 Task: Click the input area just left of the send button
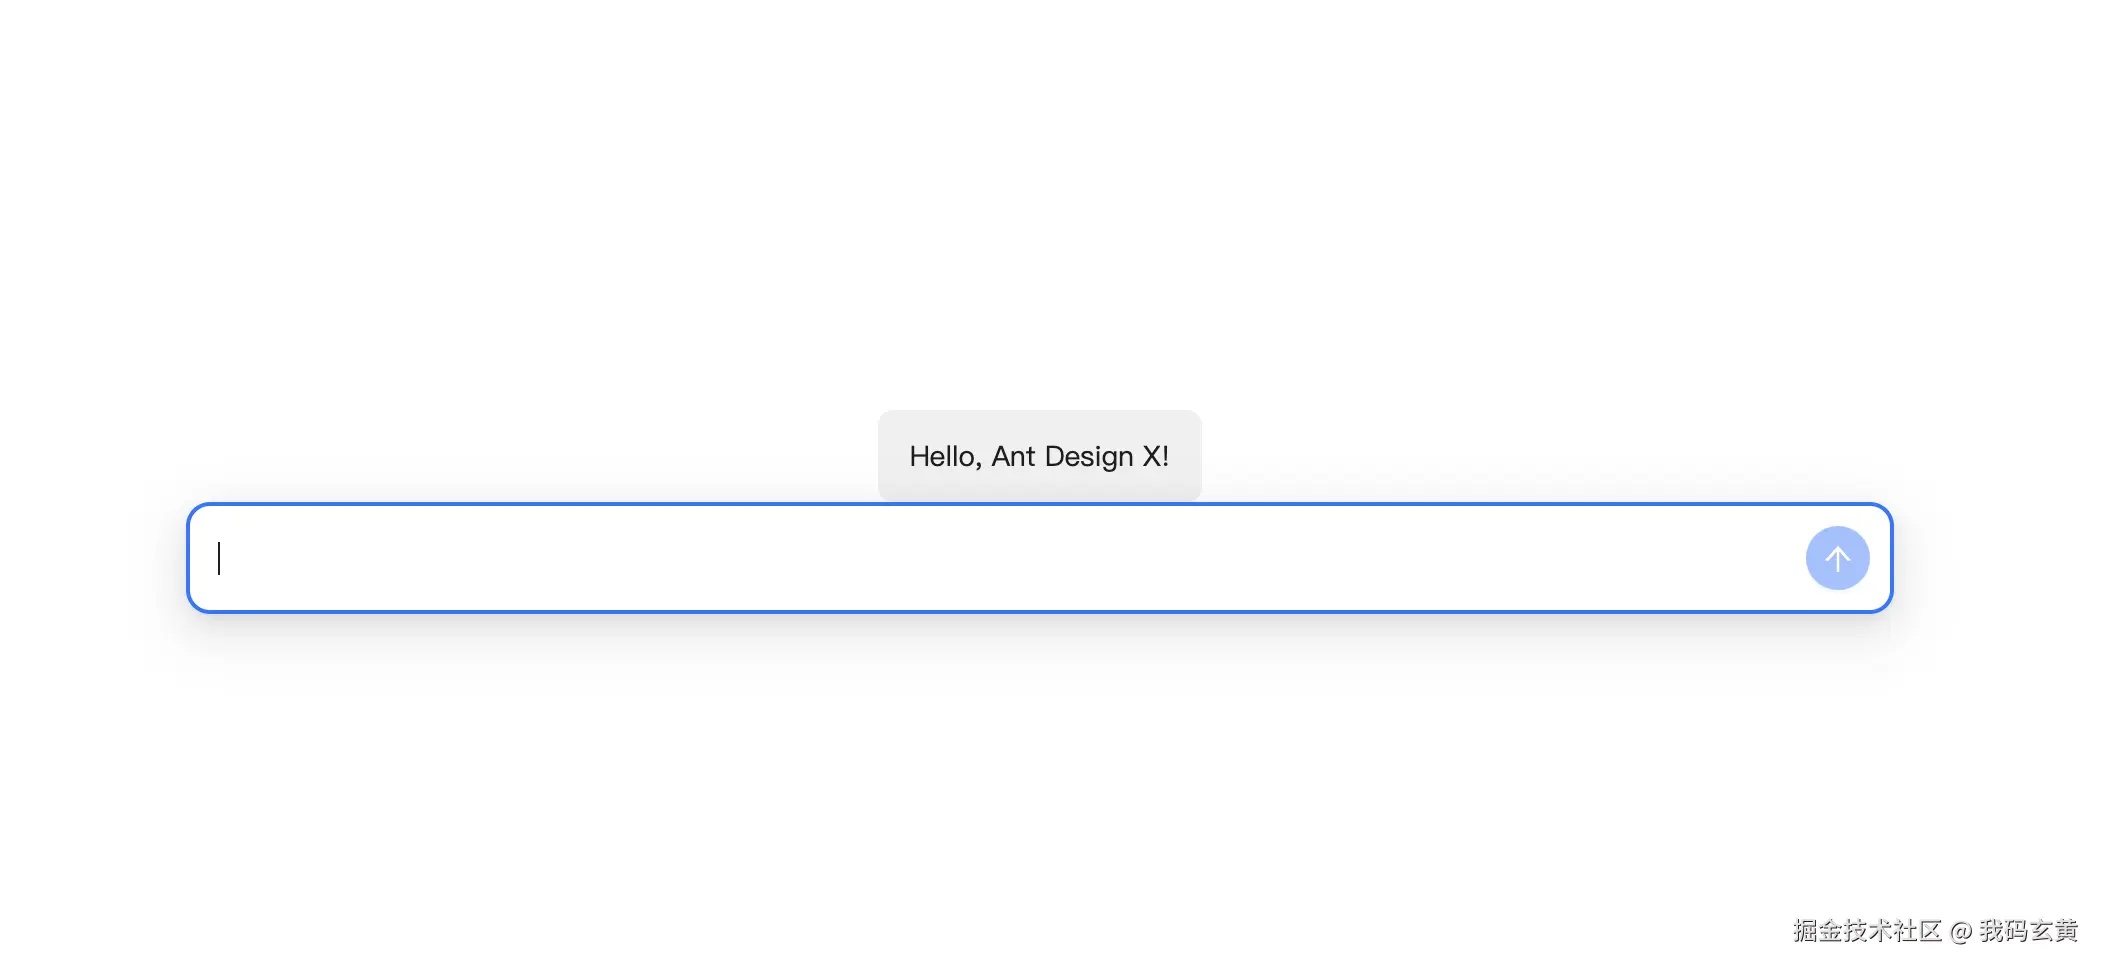point(1760,558)
